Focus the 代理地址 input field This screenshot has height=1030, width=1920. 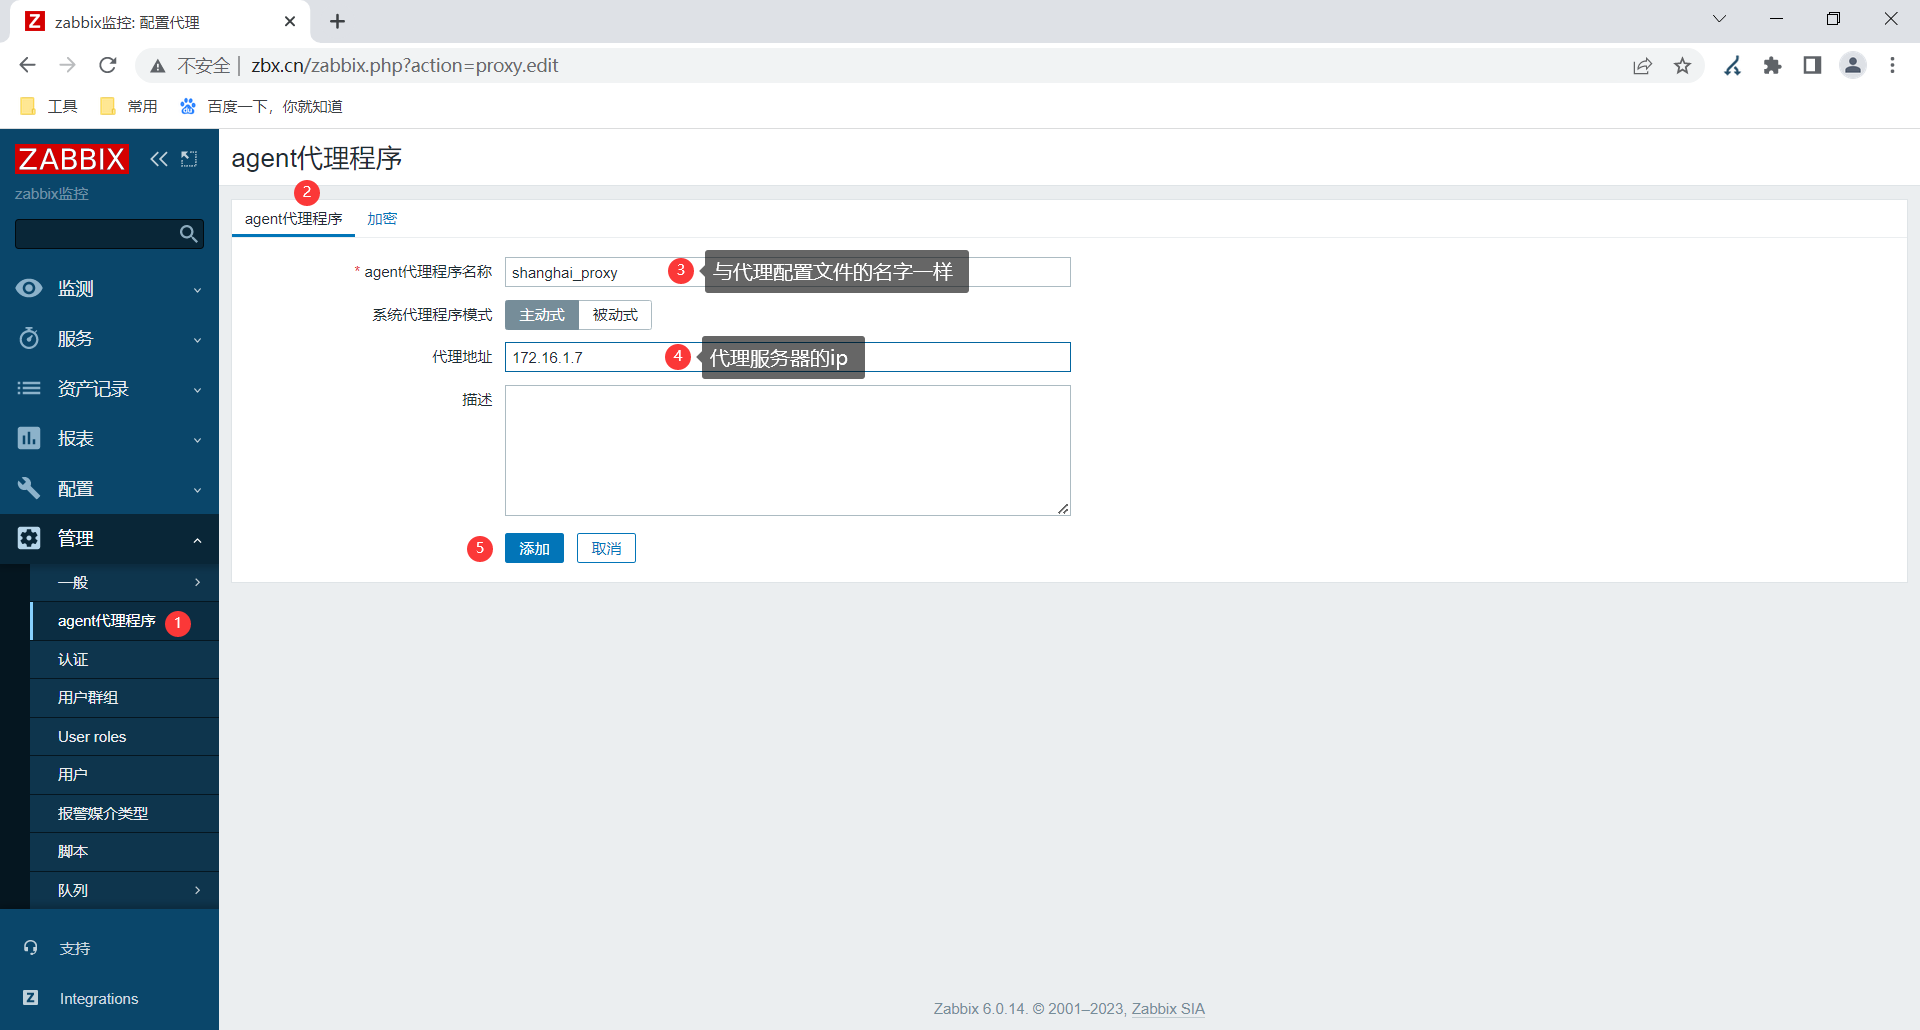click(787, 357)
